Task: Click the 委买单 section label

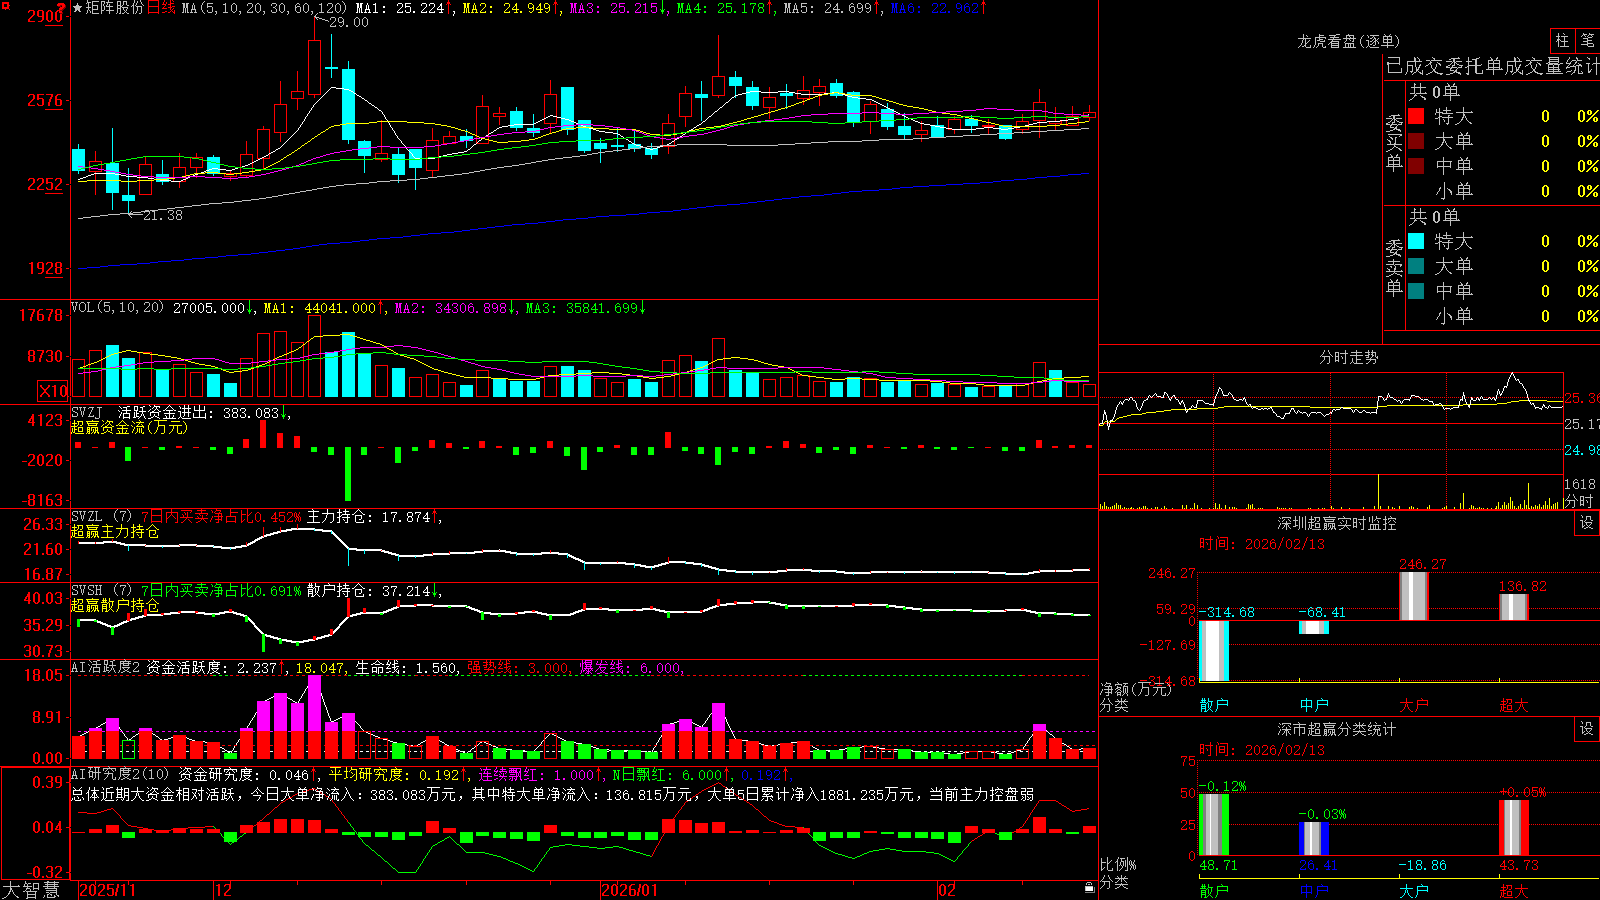Action: [x=1394, y=143]
